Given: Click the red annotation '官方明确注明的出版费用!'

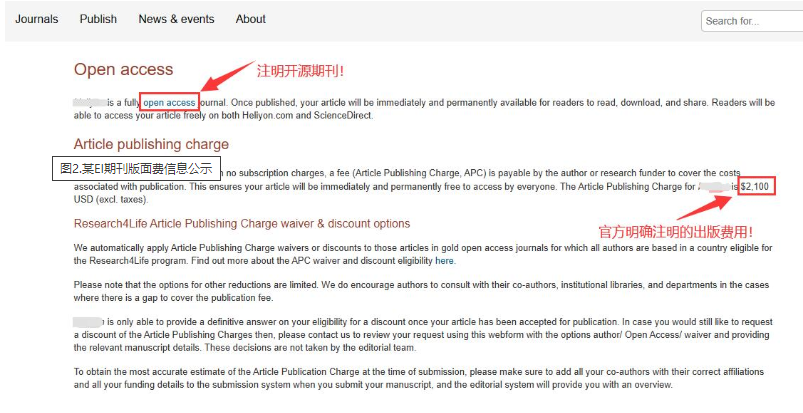Looking at the screenshot, I should [676, 232].
